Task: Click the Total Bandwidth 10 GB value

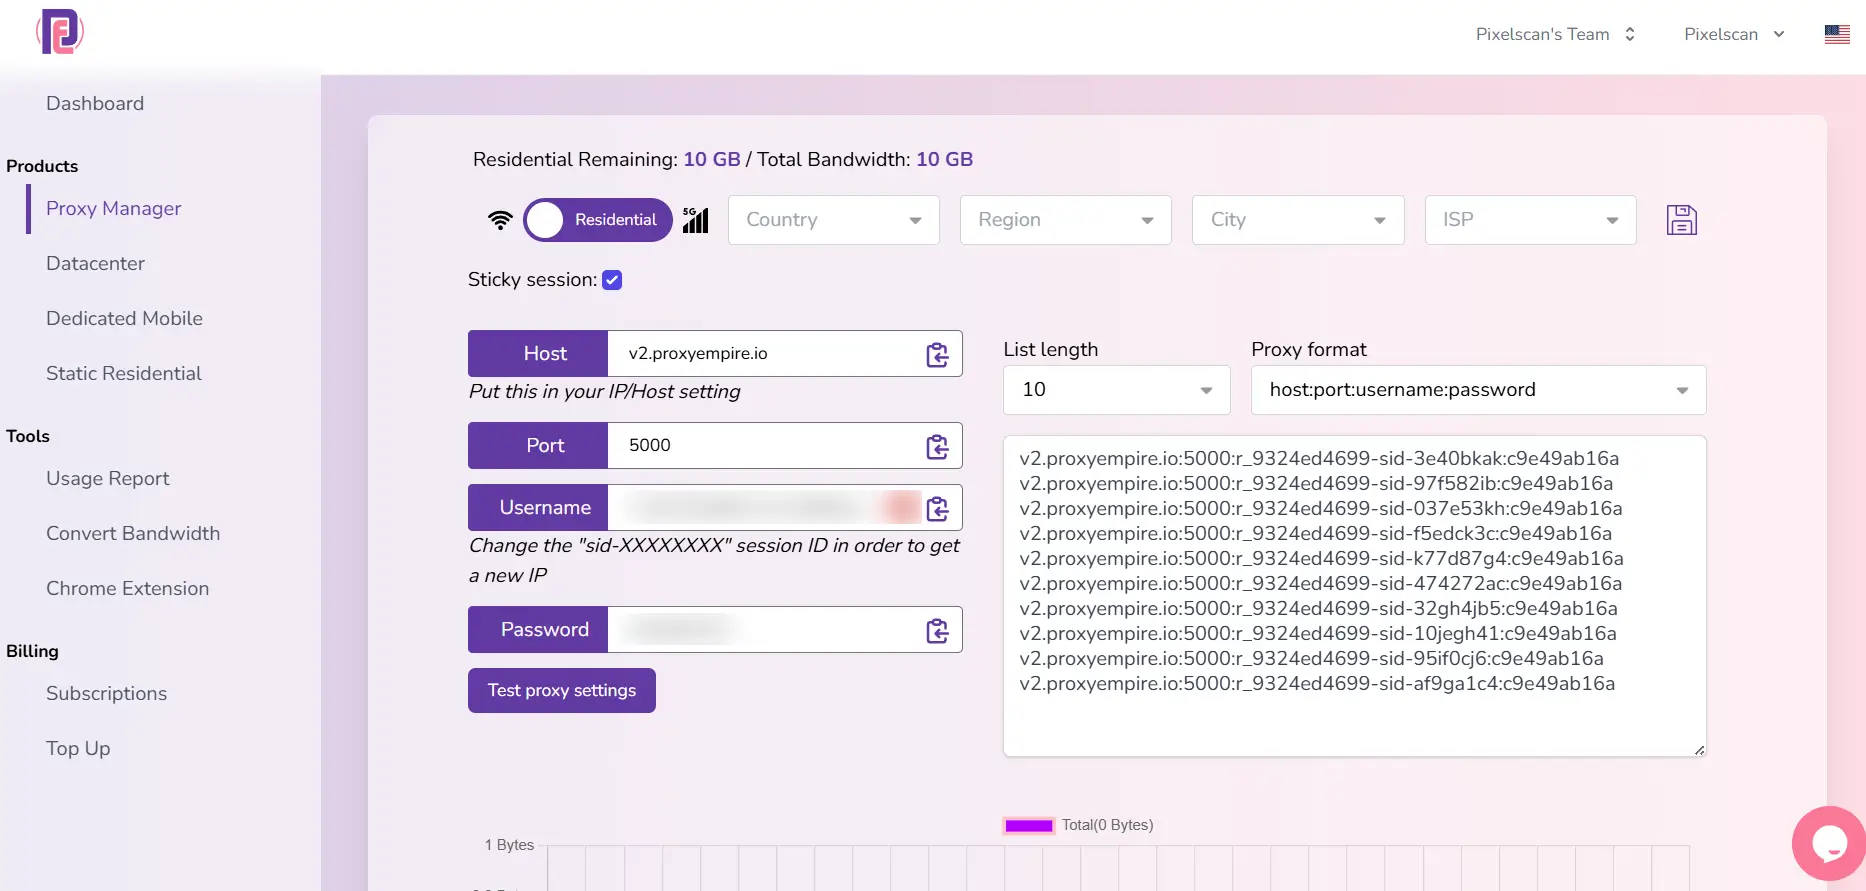Action: [x=944, y=159]
